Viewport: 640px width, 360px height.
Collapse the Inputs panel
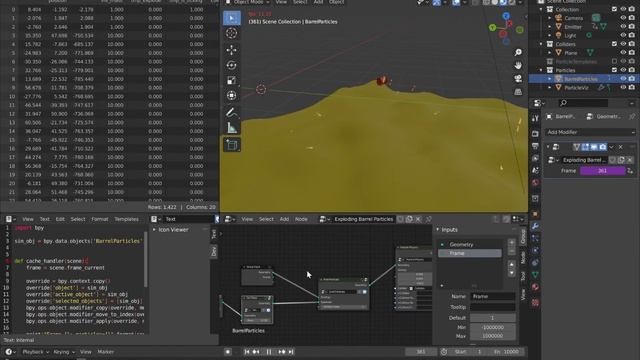coord(438,230)
